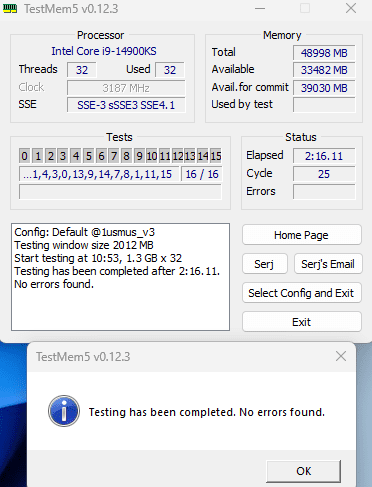Image resolution: width=372 pixels, height=487 pixels.
Task: Select test box number 14
Action: coord(203,156)
